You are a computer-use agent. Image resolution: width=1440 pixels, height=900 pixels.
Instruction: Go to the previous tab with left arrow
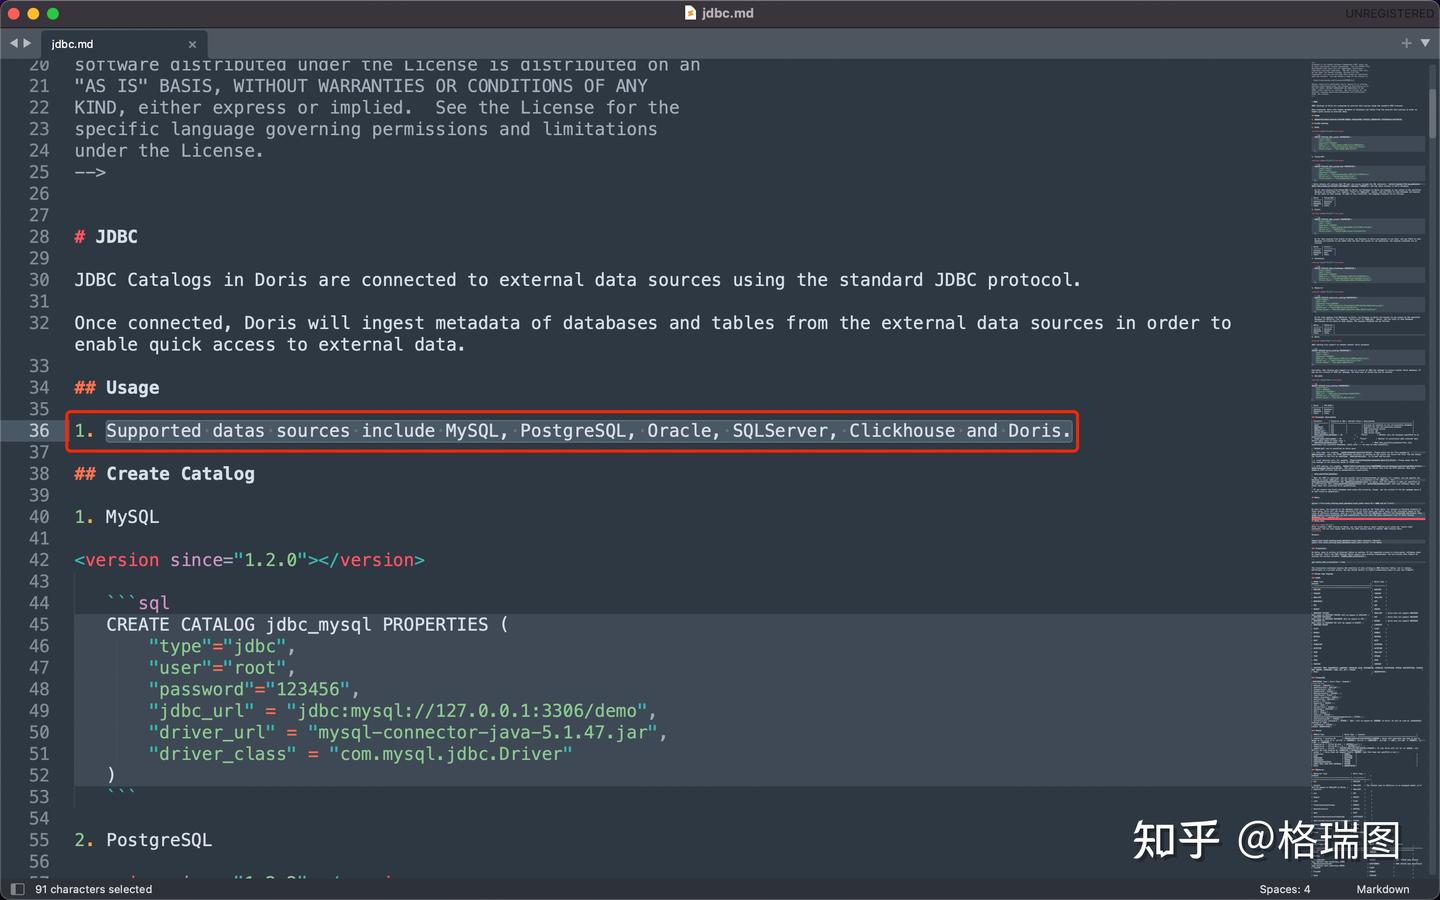tap(14, 43)
